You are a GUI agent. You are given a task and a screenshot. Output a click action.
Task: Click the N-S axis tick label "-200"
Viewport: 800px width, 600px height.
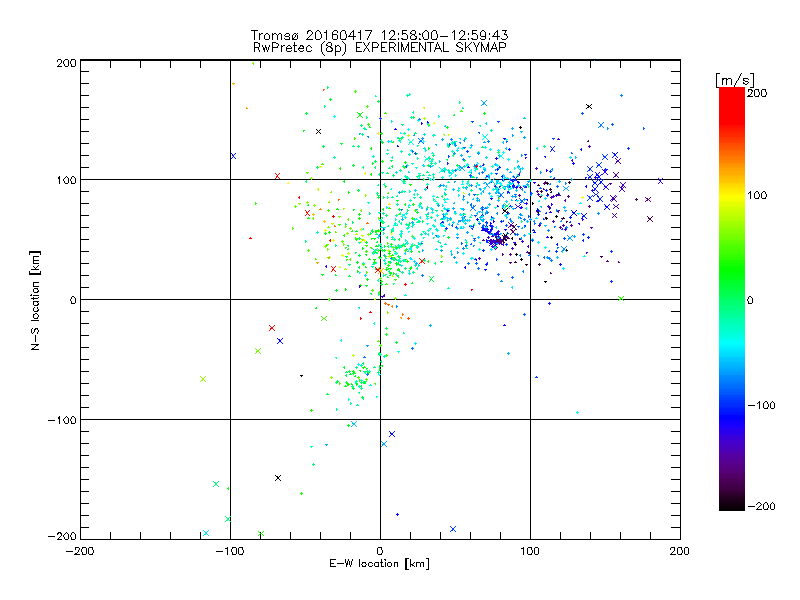pyautogui.click(x=62, y=536)
